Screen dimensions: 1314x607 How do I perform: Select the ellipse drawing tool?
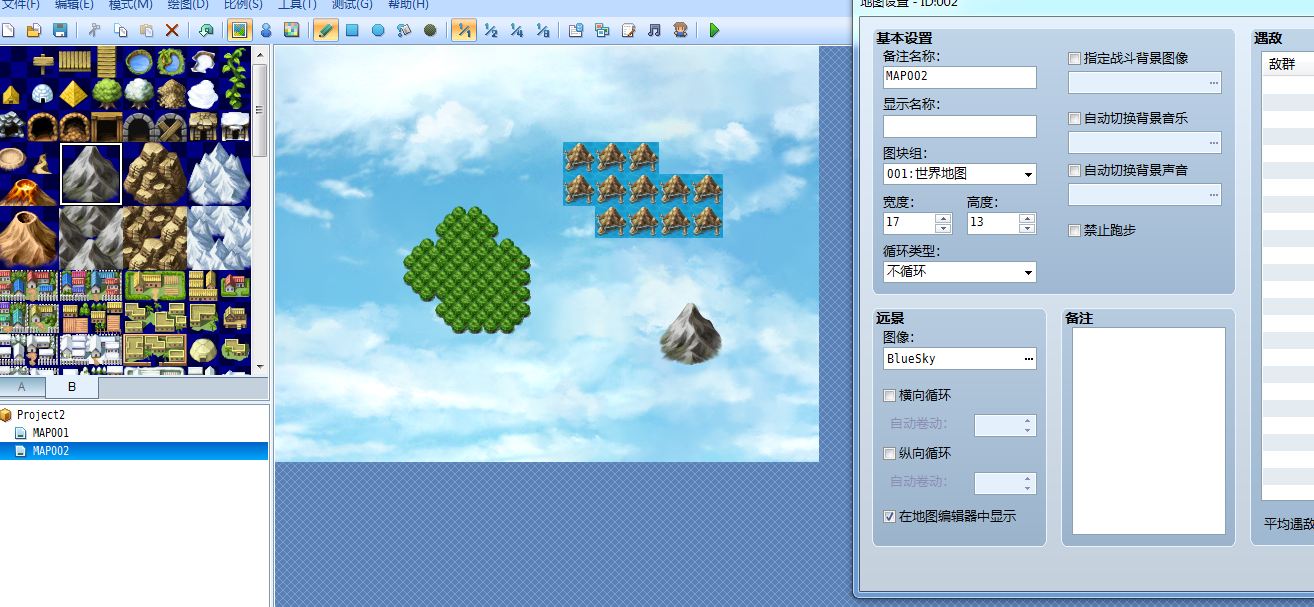[x=378, y=30]
